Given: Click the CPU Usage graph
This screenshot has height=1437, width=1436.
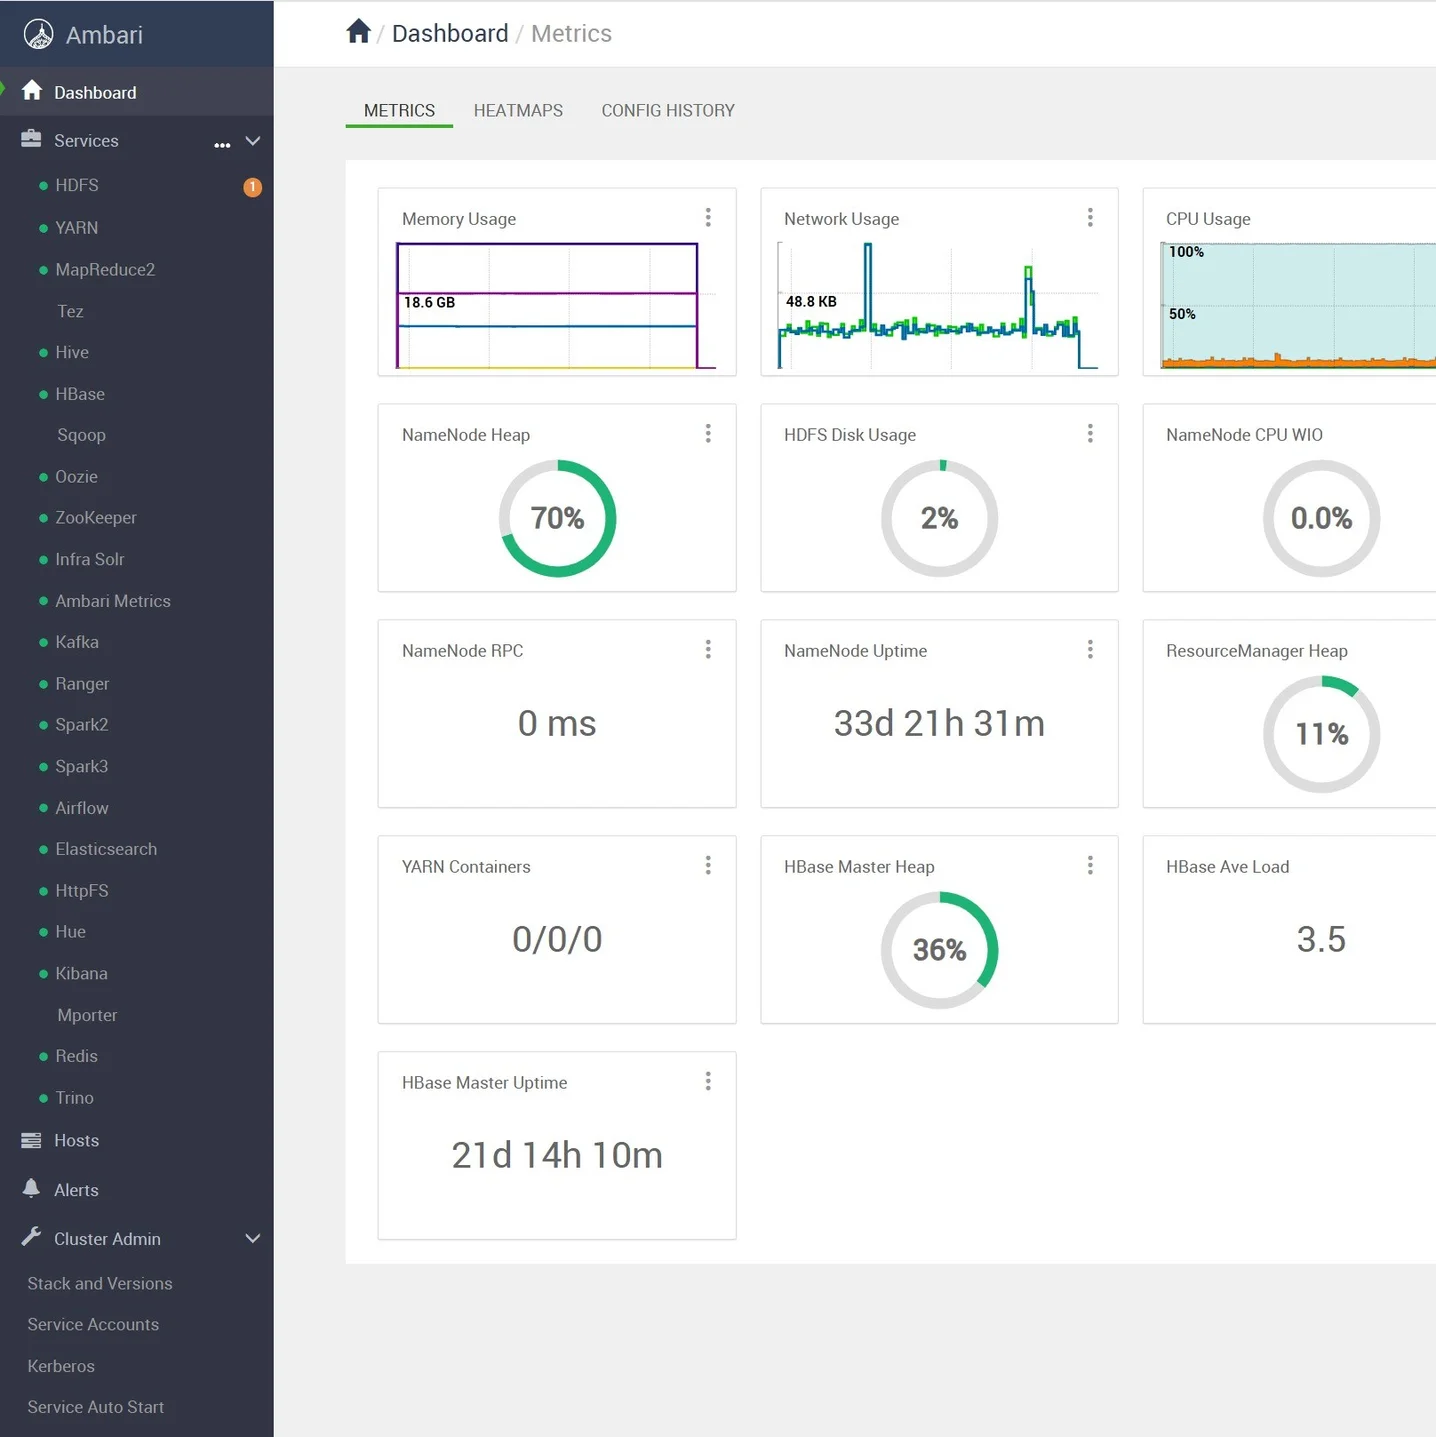Looking at the screenshot, I should coord(1298,305).
